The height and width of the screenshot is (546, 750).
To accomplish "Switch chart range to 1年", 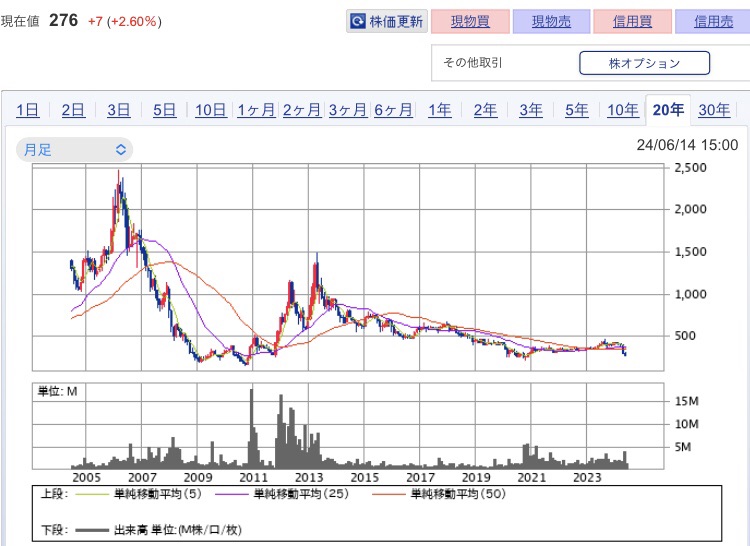I will click(440, 110).
